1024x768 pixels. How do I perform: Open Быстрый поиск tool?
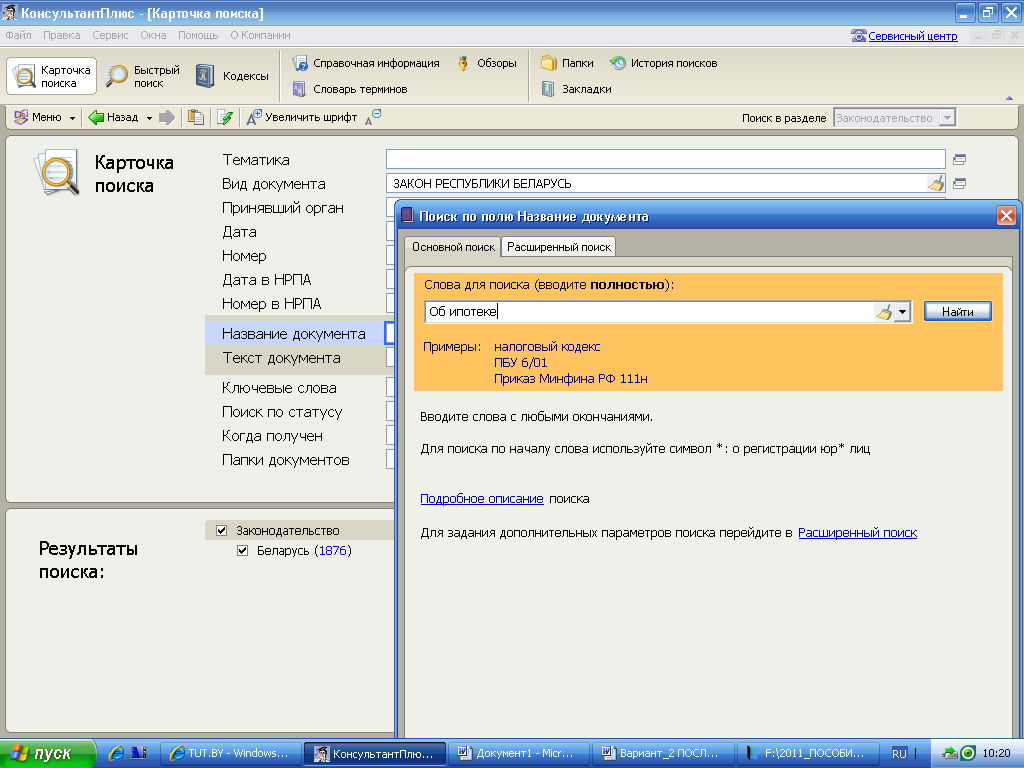click(143, 76)
